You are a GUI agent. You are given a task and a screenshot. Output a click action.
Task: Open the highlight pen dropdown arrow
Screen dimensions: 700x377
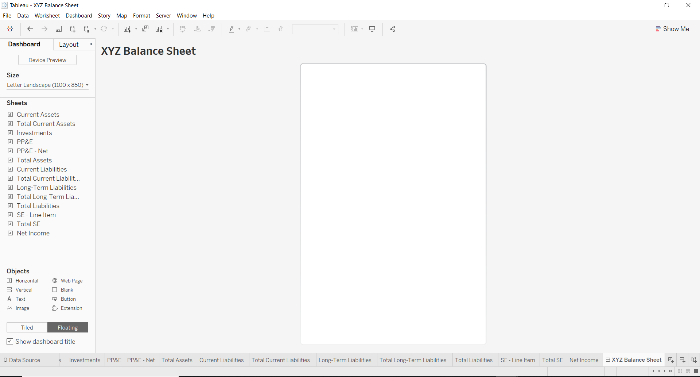coord(239,29)
